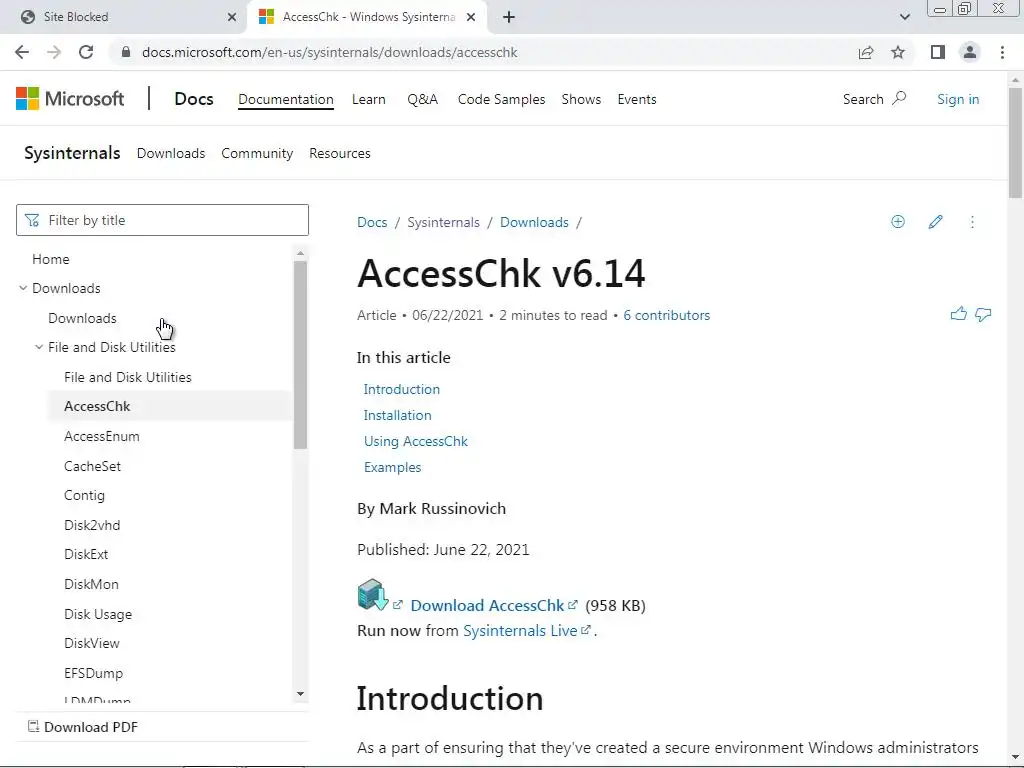Collapse the Downloads tree node
Screen dimensions: 1024x768
pos(23,288)
